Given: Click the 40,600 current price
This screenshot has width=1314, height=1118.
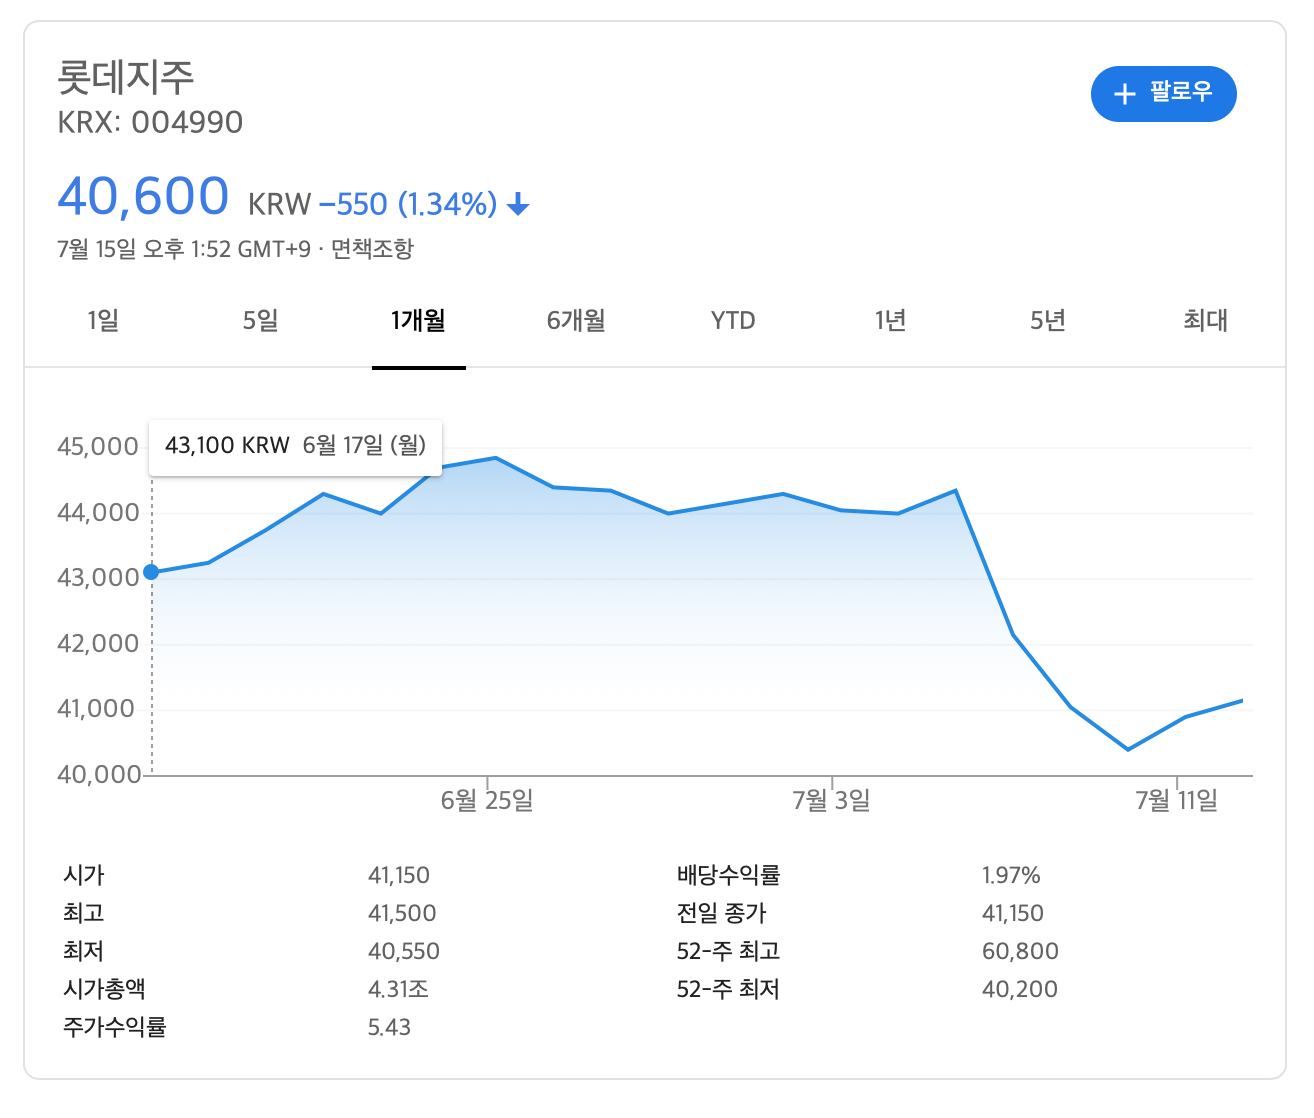Looking at the screenshot, I should click(143, 197).
